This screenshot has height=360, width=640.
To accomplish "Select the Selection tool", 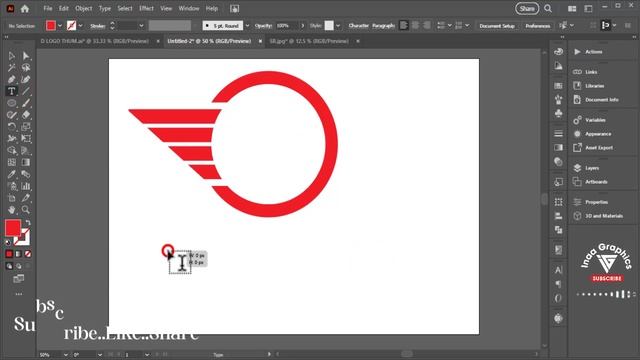I will click(11, 56).
